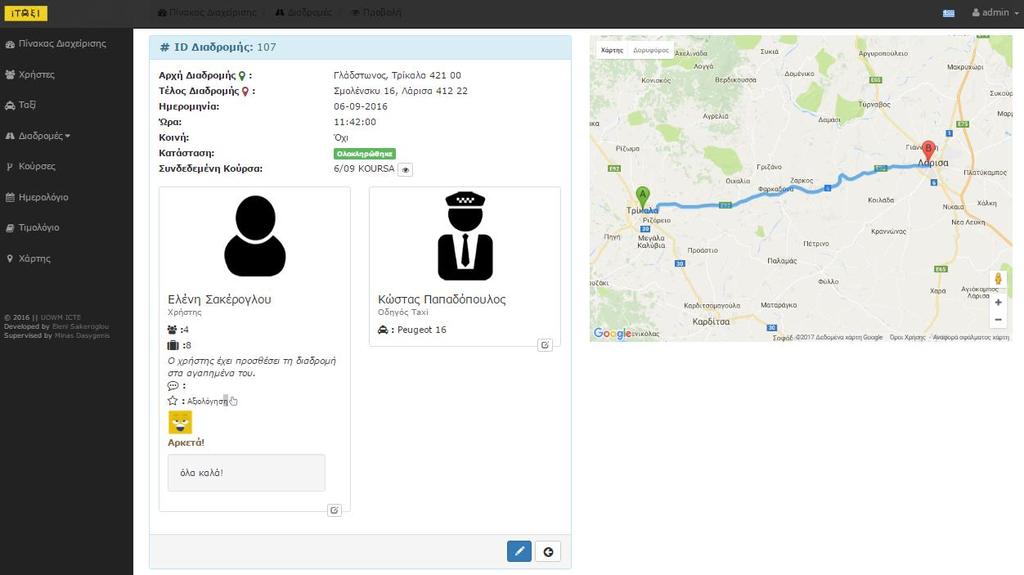Screen dimensions: 1024x575
Task: Click the eye icon next to 6/09 KOURSA
Action: 406,169
